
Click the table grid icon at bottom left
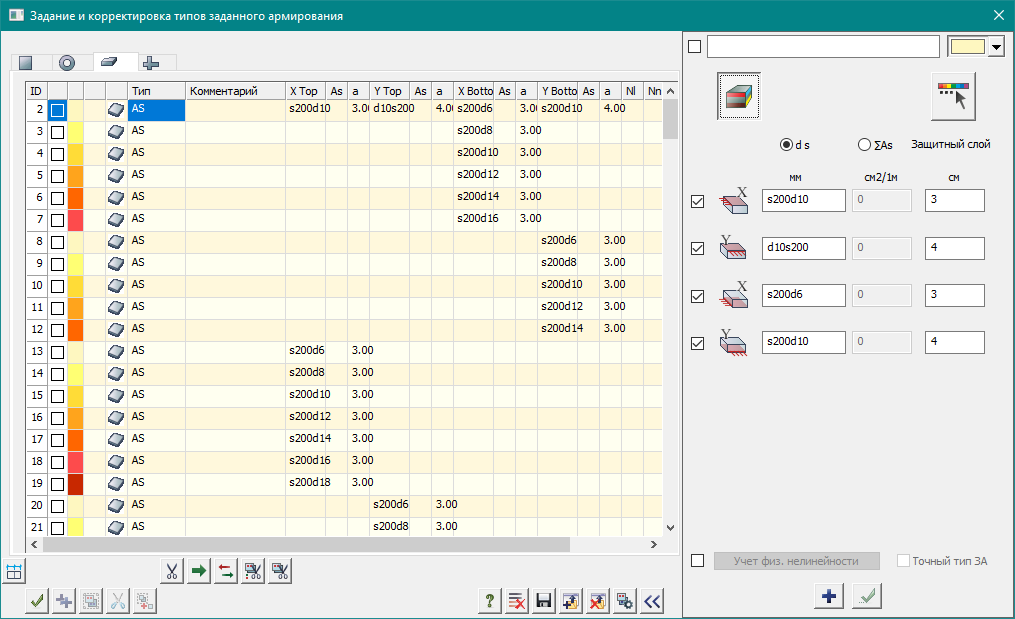[14, 572]
